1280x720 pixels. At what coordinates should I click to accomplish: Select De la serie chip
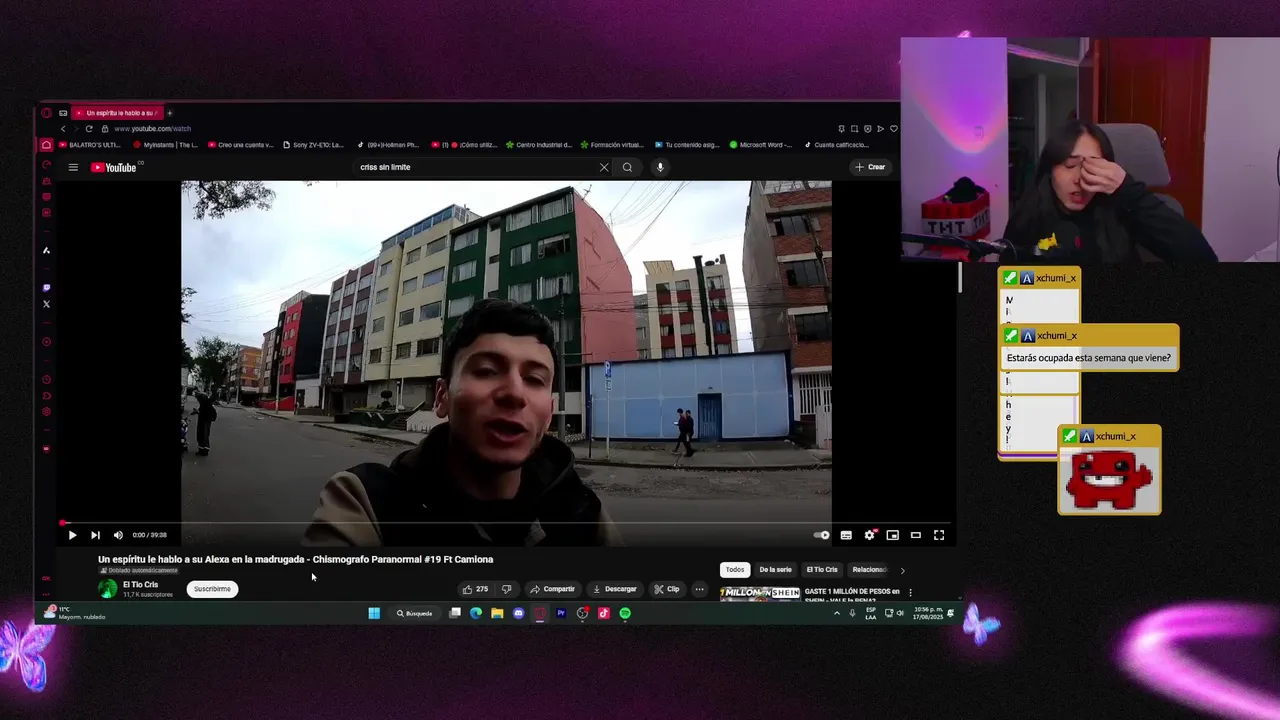click(x=775, y=570)
